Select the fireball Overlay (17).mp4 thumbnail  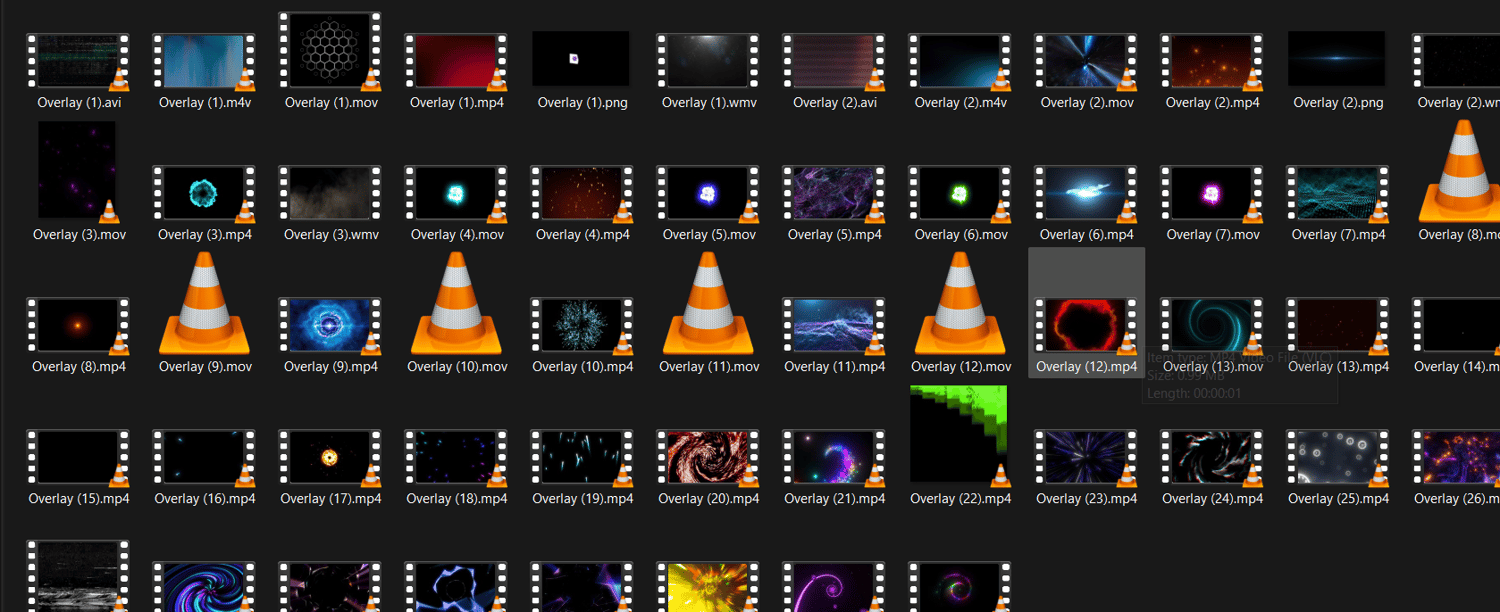pos(330,458)
